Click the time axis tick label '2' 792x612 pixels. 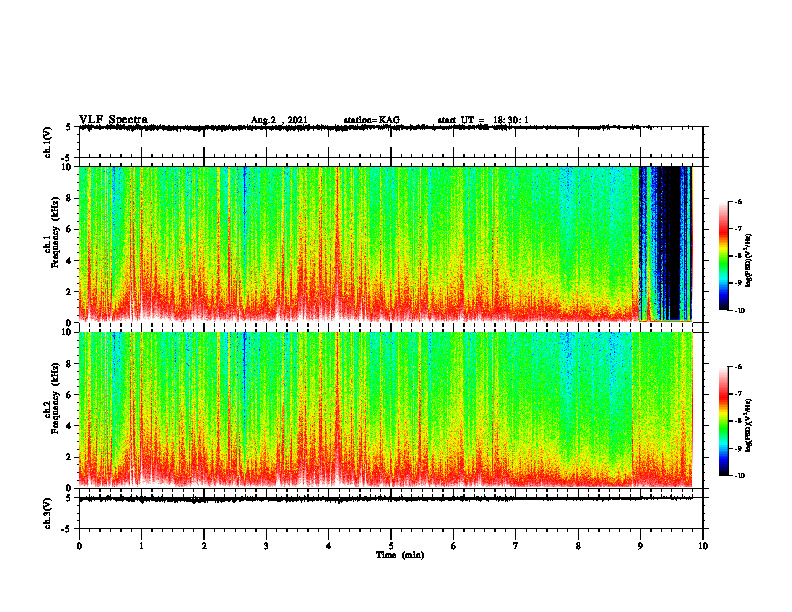click(204, 546)
